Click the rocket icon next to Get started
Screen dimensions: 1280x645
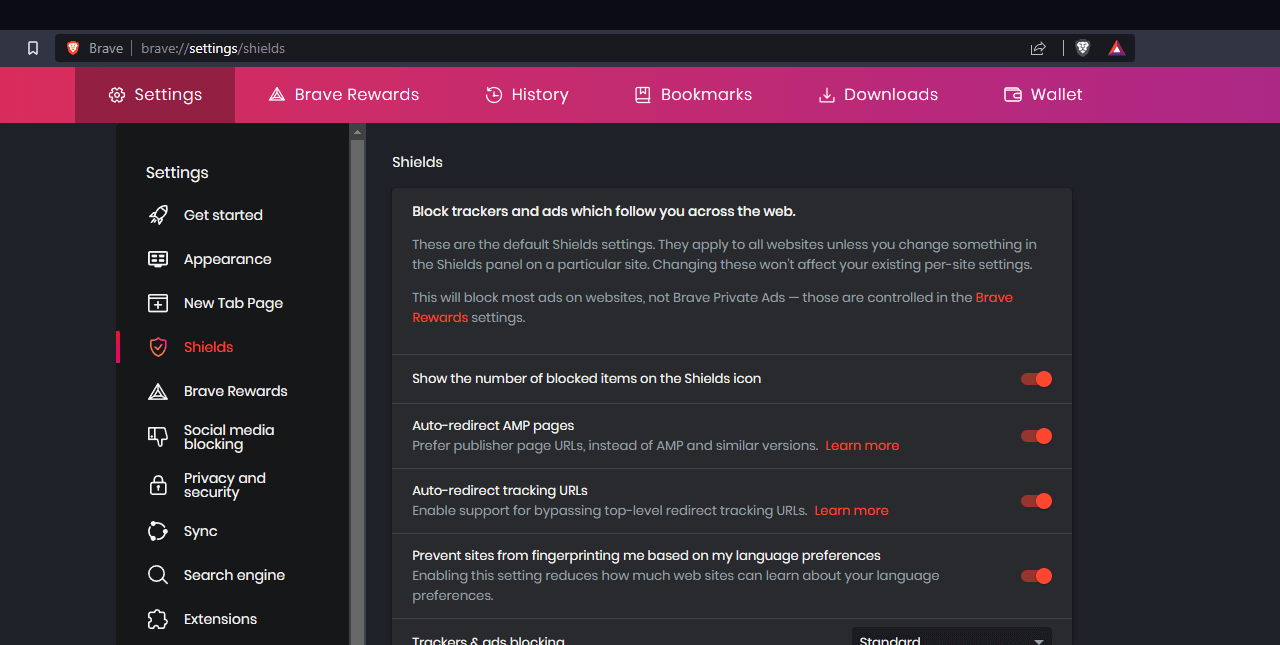(x=158, y=215)
